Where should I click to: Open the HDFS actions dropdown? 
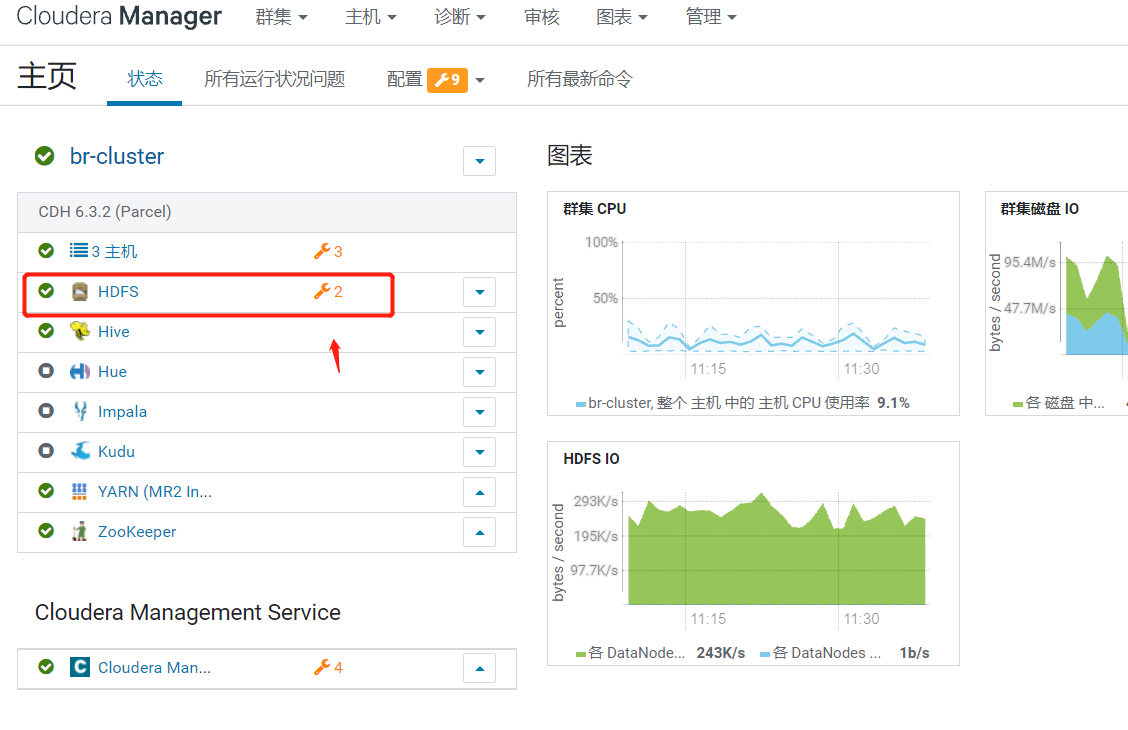click(480, 292)
